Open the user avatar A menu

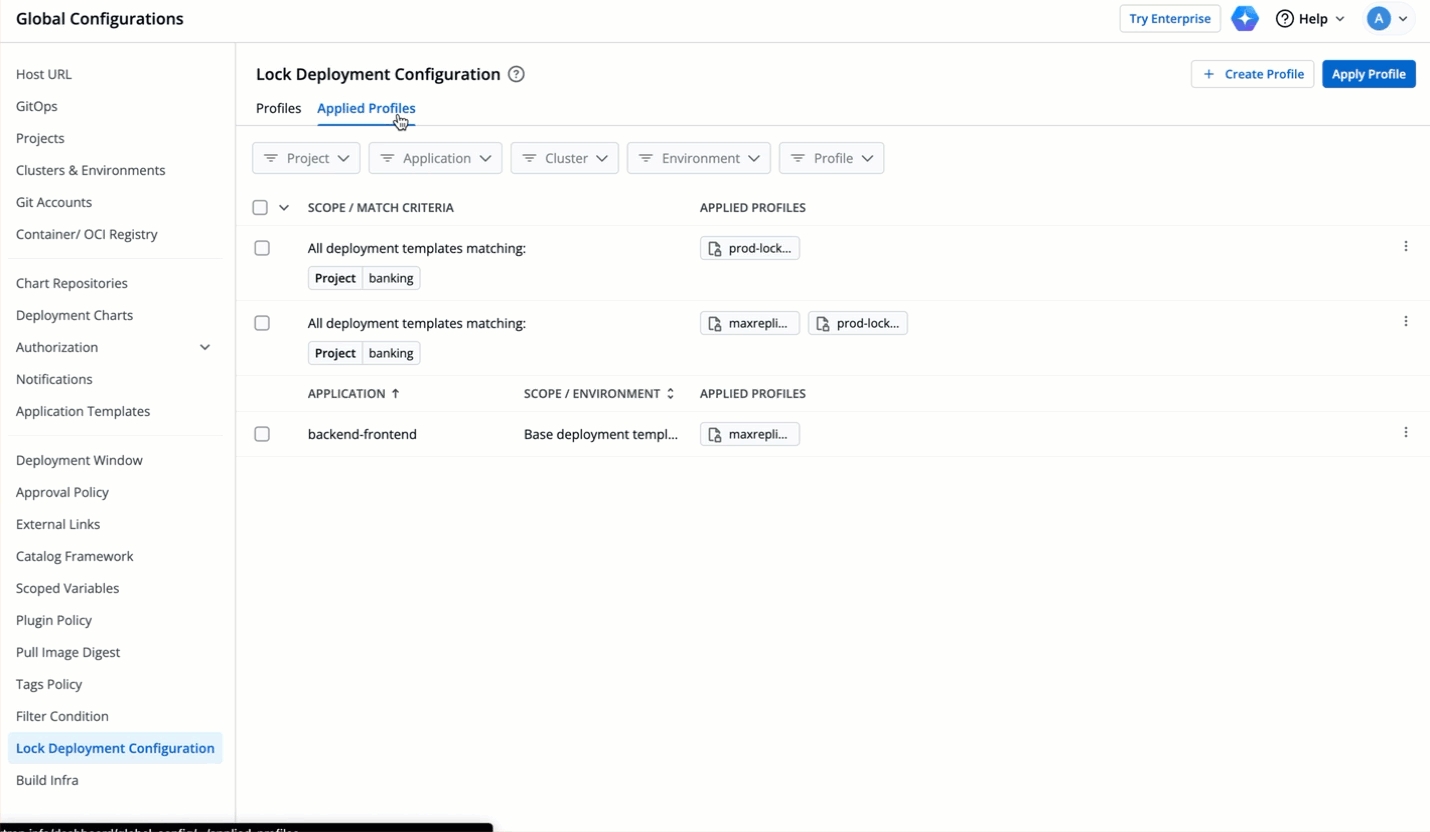(1388, 19)
